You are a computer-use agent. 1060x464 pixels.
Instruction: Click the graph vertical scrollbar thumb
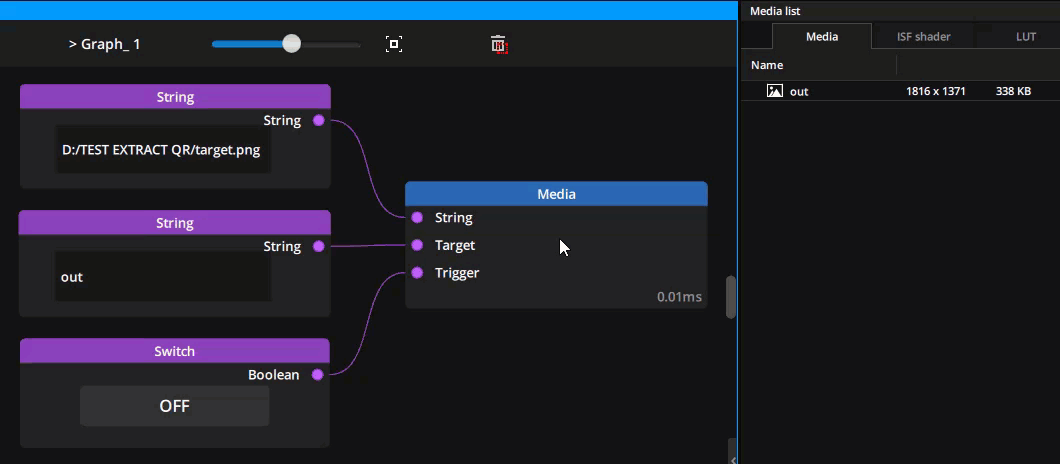(x=731, y=297)
